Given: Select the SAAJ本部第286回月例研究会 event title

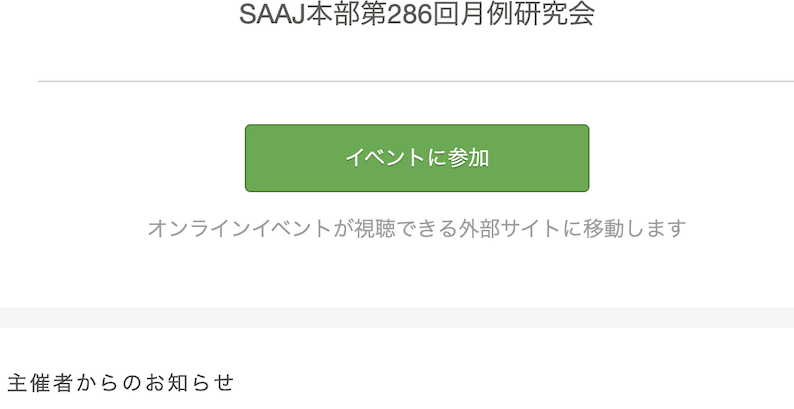Looking at the screenshot, I should click(417, 14).
